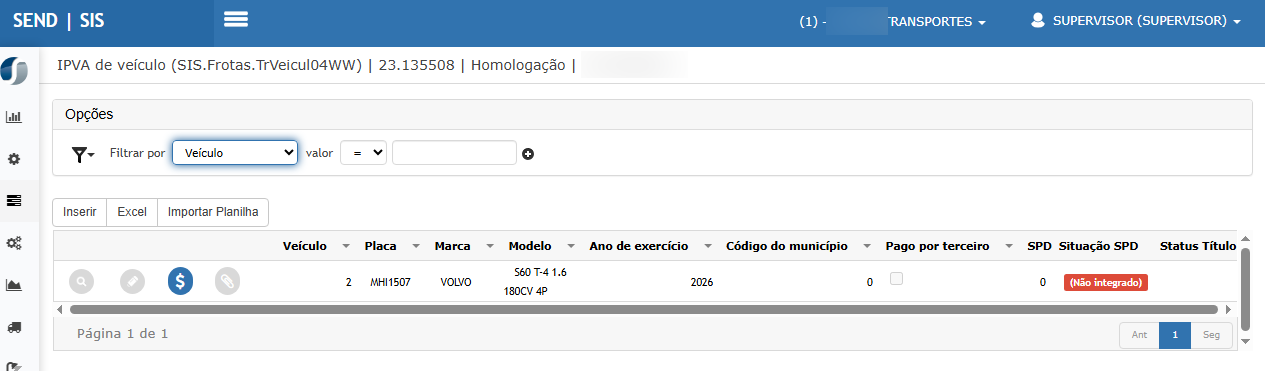
Task: Click the plus icon to add filter
Action: tap(528, 154)
